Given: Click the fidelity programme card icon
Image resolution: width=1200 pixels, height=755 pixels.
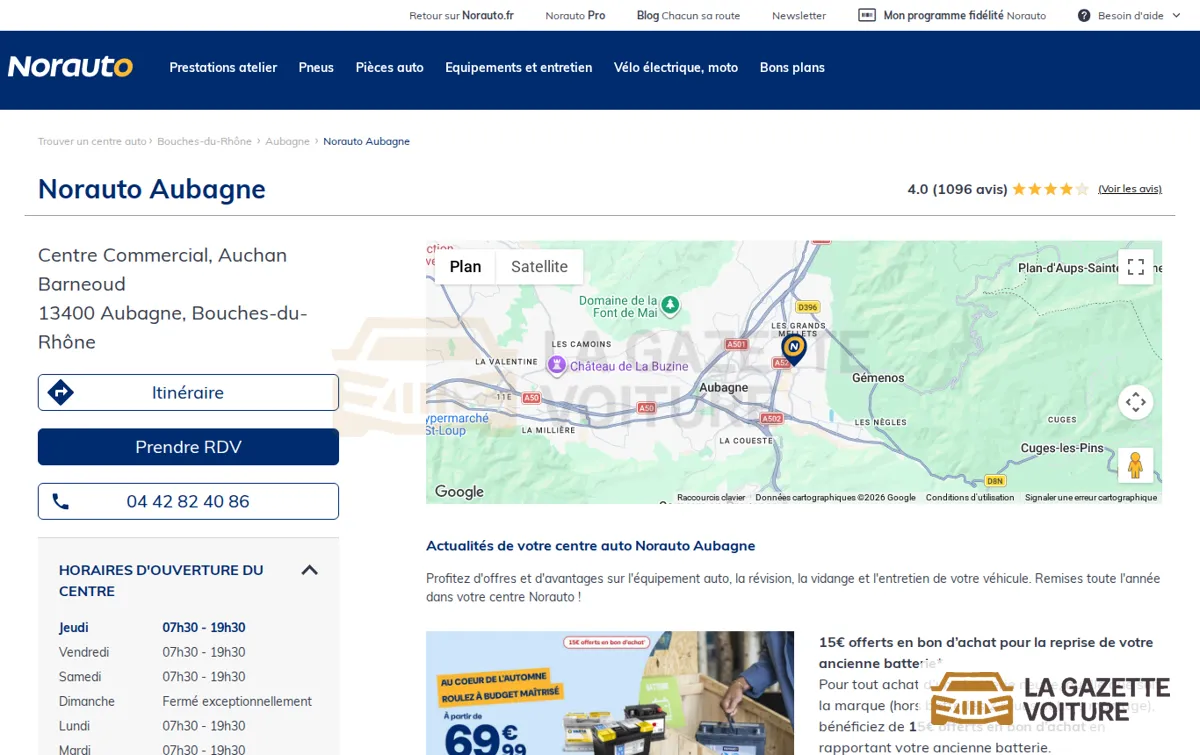Looking at the screenshot, I should [x=867, y=15].
